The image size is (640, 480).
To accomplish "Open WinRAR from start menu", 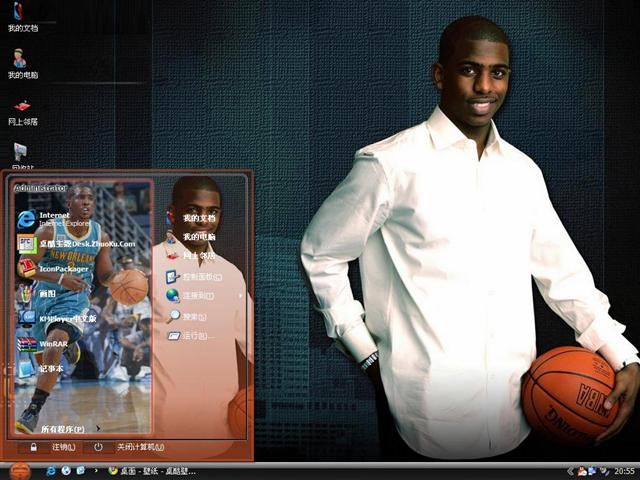I will pos(42,344).
